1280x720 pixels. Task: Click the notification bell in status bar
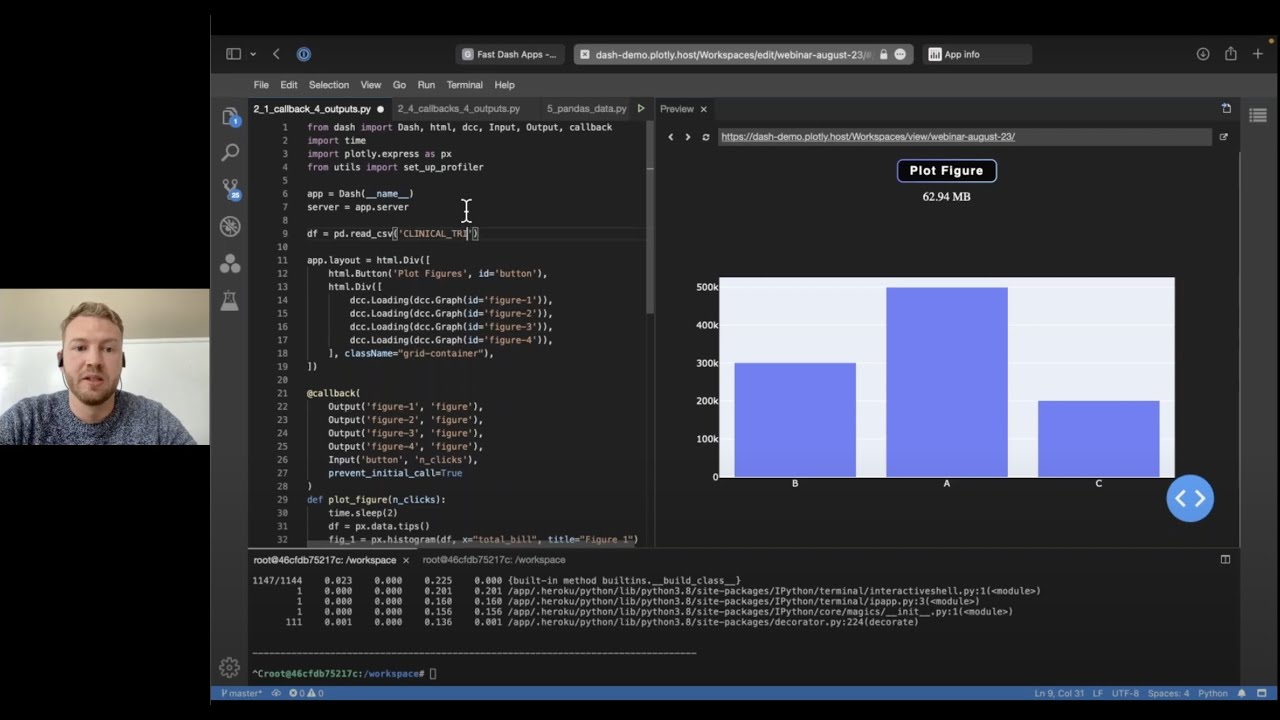click(1242, 693)
